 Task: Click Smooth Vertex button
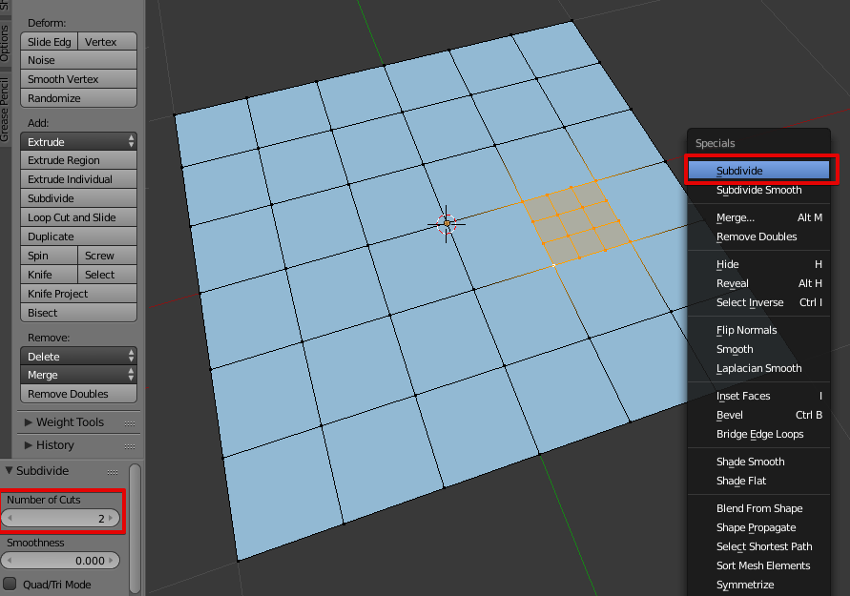(x=79, y=79)
